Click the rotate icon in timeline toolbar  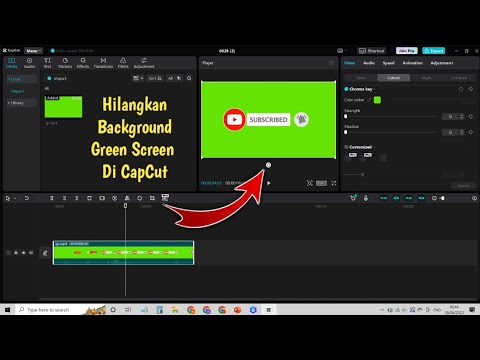[x=140, y=198]
